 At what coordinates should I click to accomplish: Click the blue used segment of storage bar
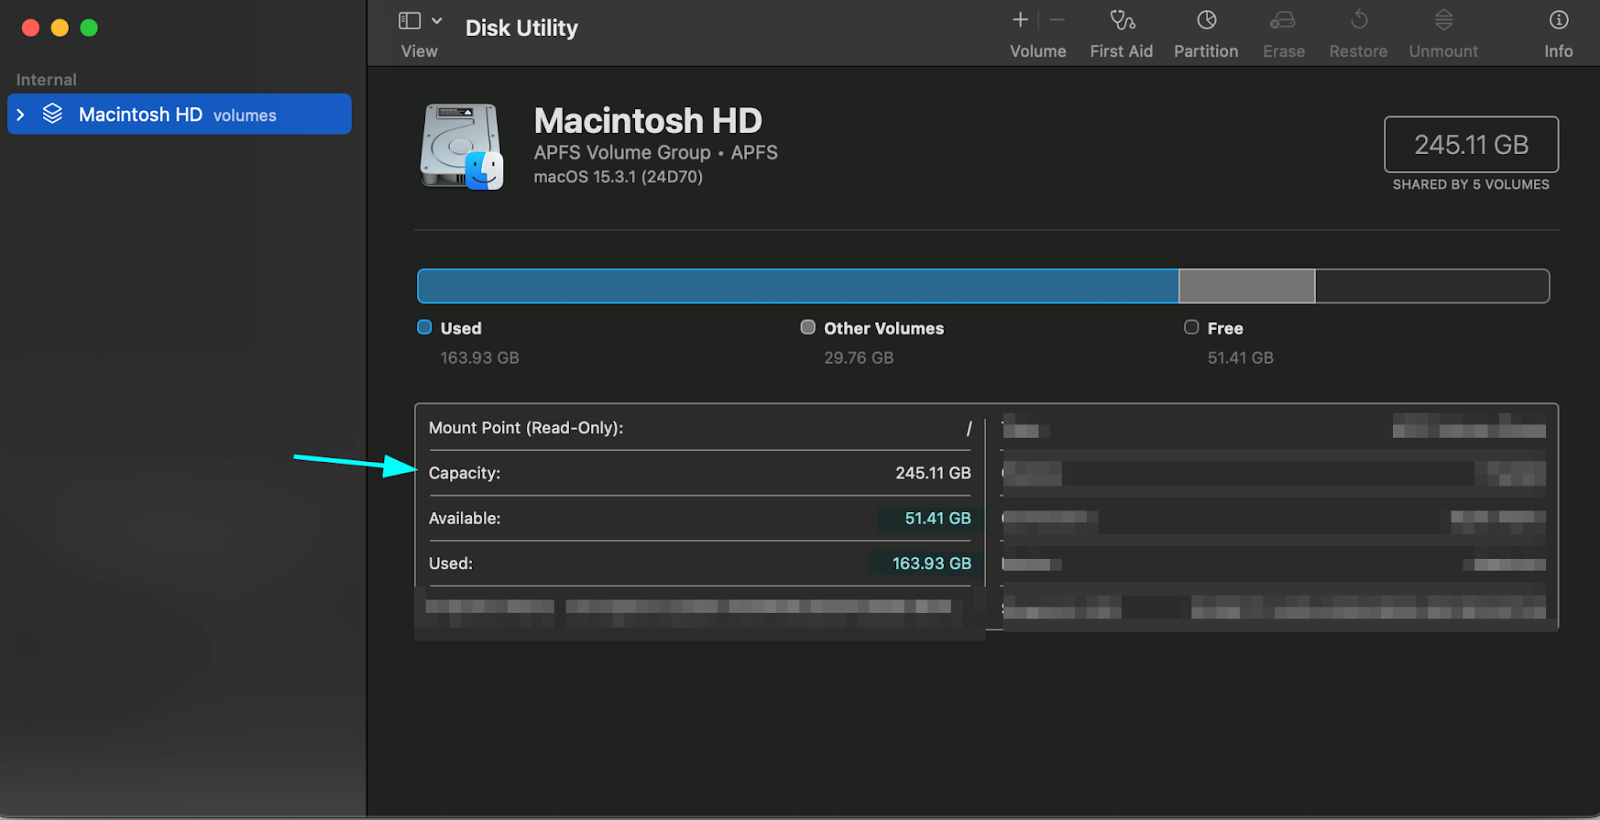click(798, 286)
